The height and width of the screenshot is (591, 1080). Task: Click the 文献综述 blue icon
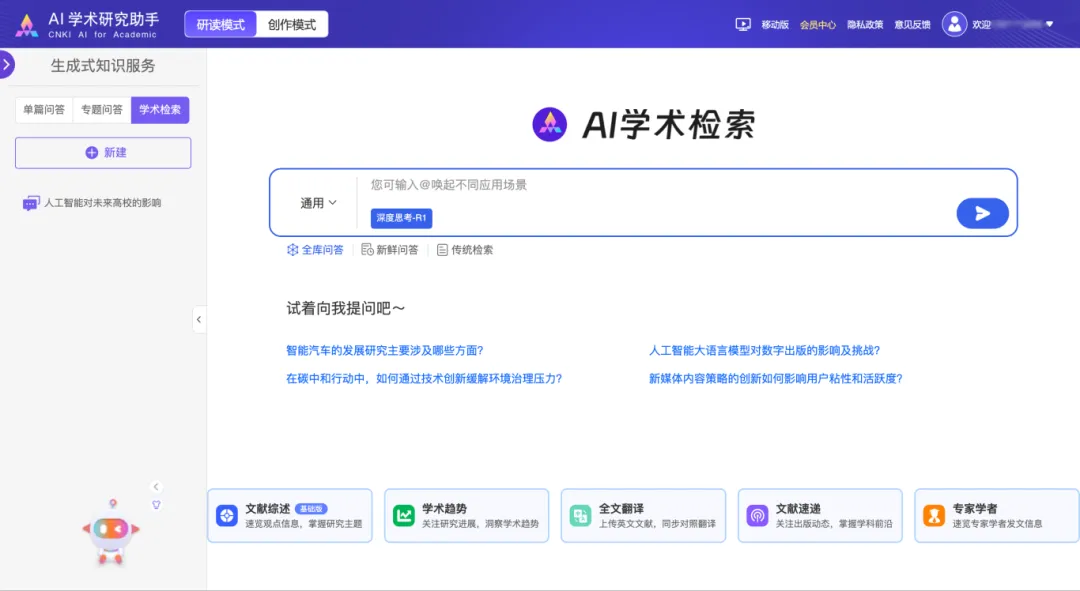tap(227, 515)
